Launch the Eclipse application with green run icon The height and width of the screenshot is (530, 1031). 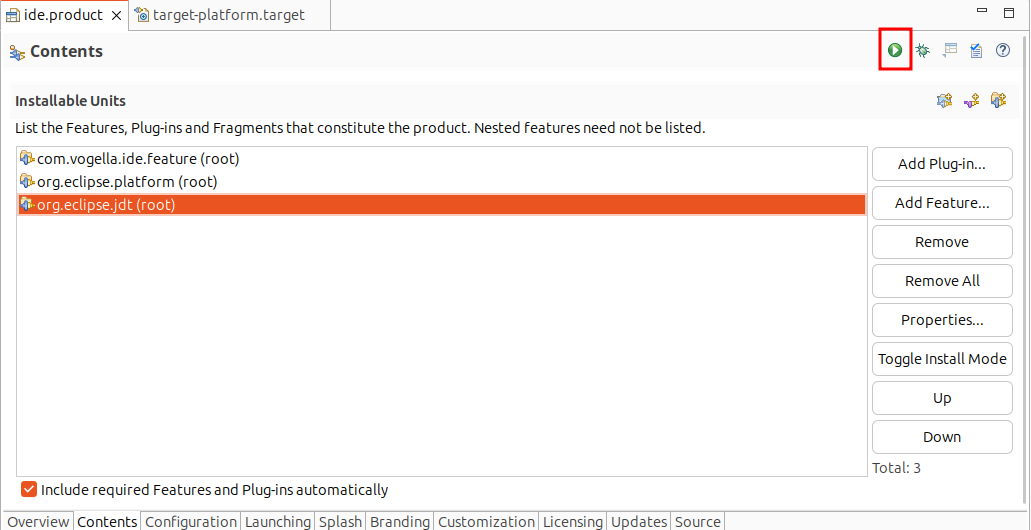[895, 50]
